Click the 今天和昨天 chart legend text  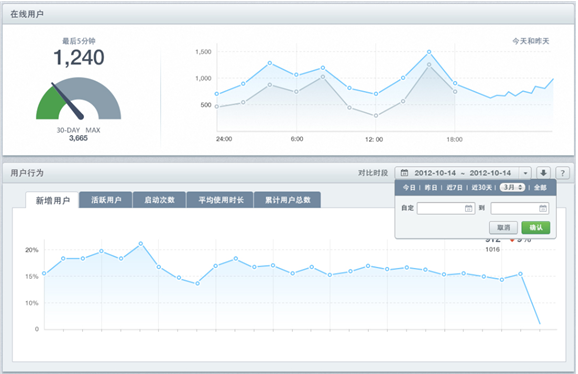point(530,41)
